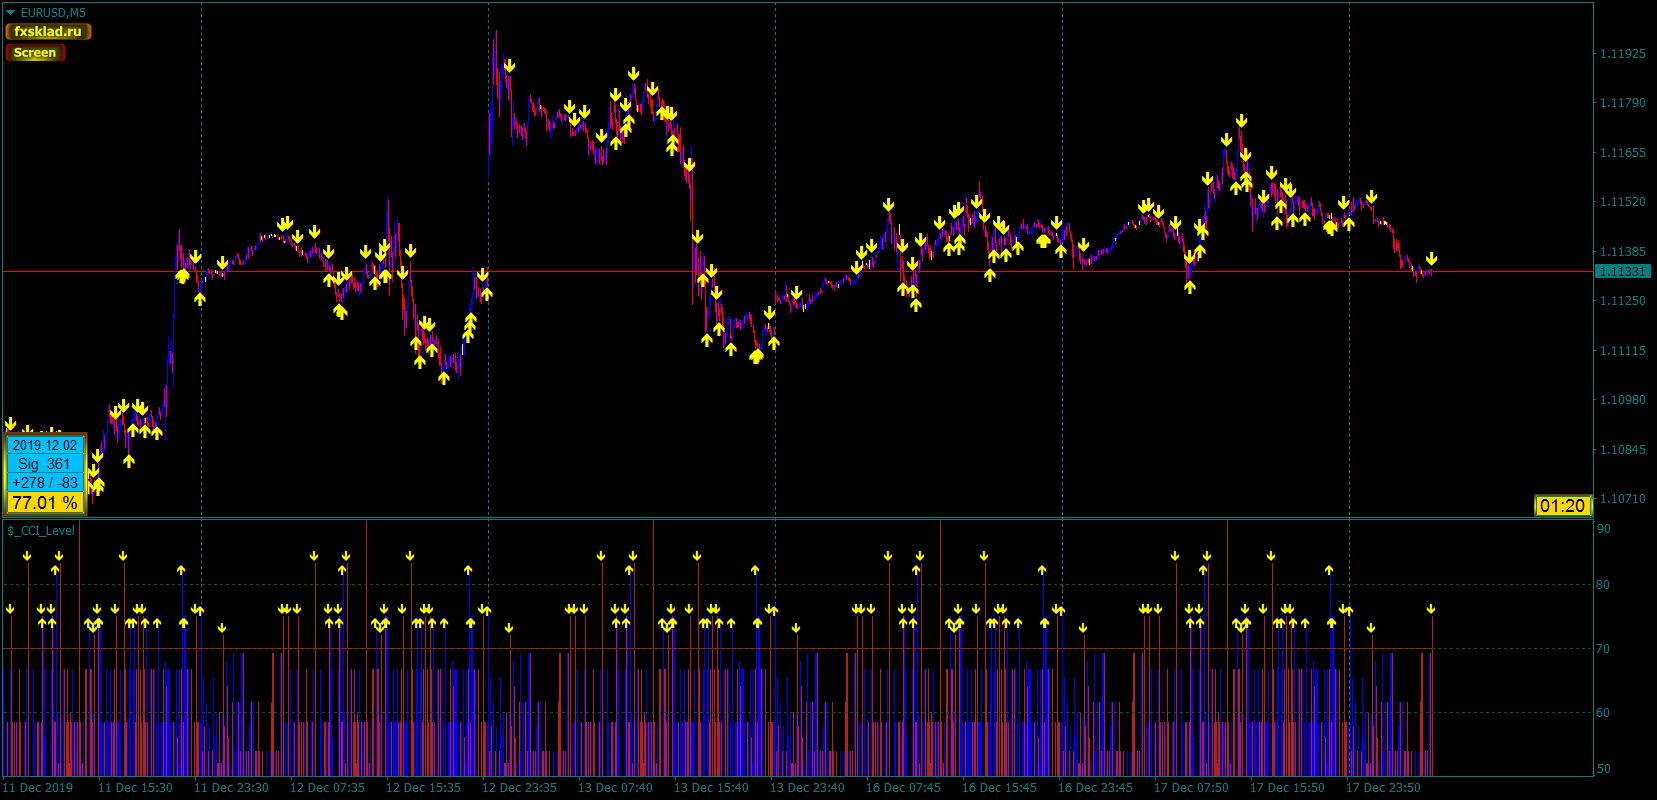The height and width of the screenshot is (800, 1657).
Task: Click the 1.11925 price scale label
Action: point(1622,54)
